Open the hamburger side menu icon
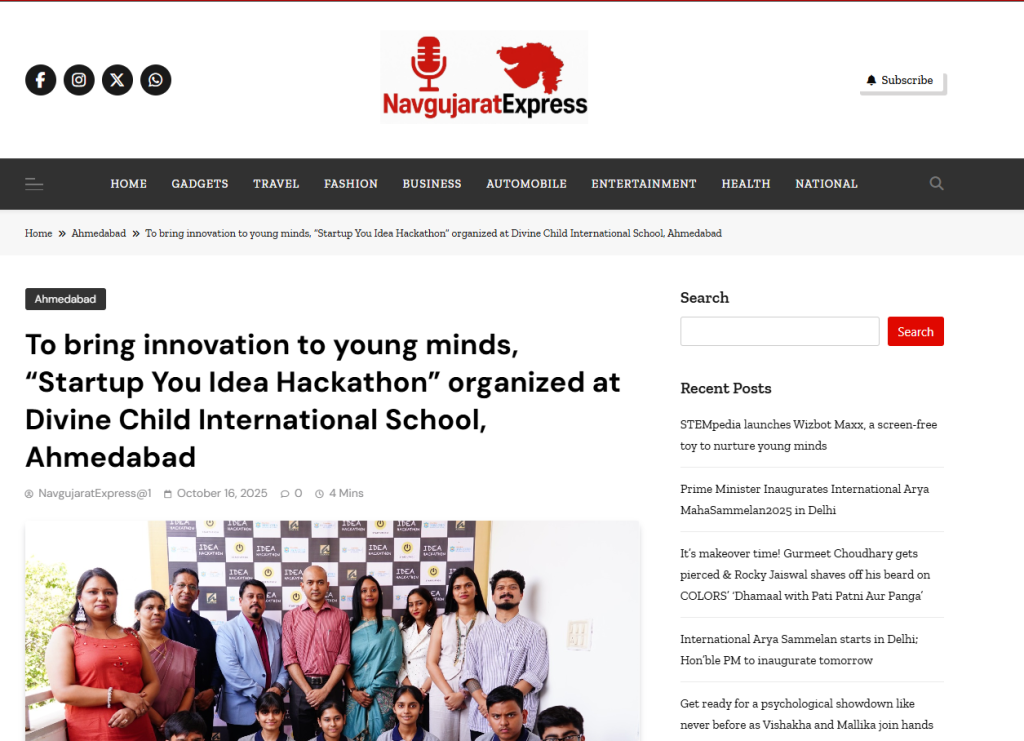Screen dimensions: 1024x741 34,183
